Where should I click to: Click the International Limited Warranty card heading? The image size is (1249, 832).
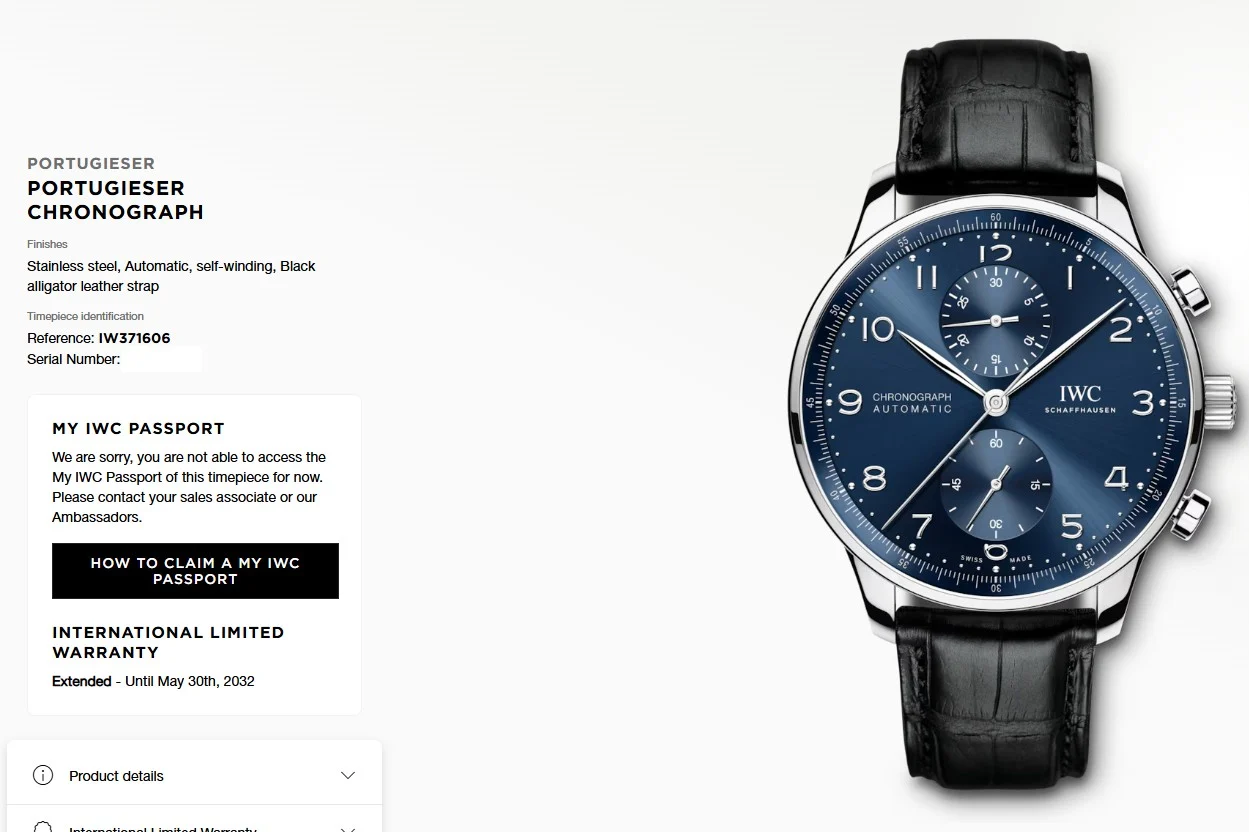[168, 642]
